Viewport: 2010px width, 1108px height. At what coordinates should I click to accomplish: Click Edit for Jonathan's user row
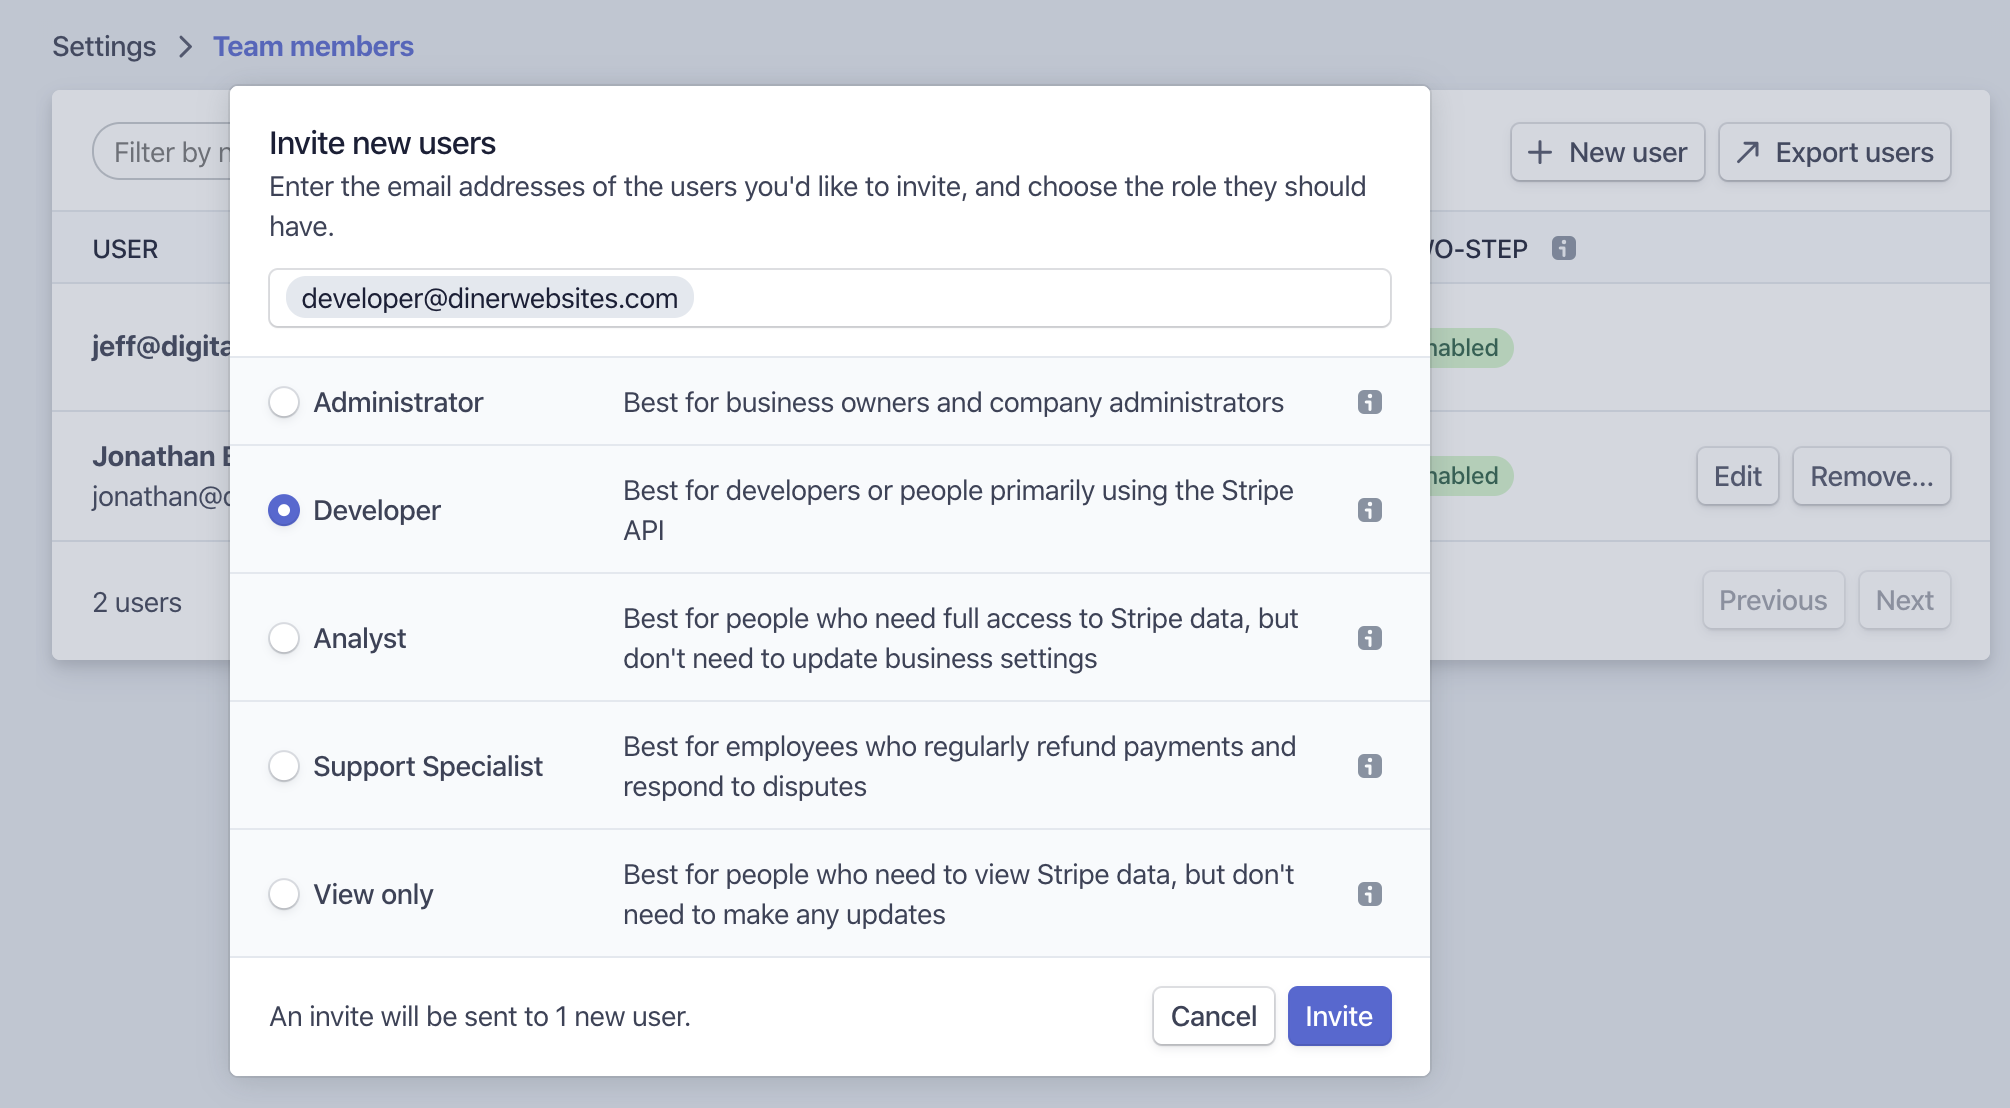point(1737,476)
